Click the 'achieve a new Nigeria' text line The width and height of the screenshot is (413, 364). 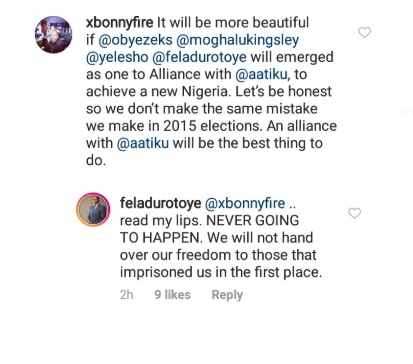coord(158,91)
